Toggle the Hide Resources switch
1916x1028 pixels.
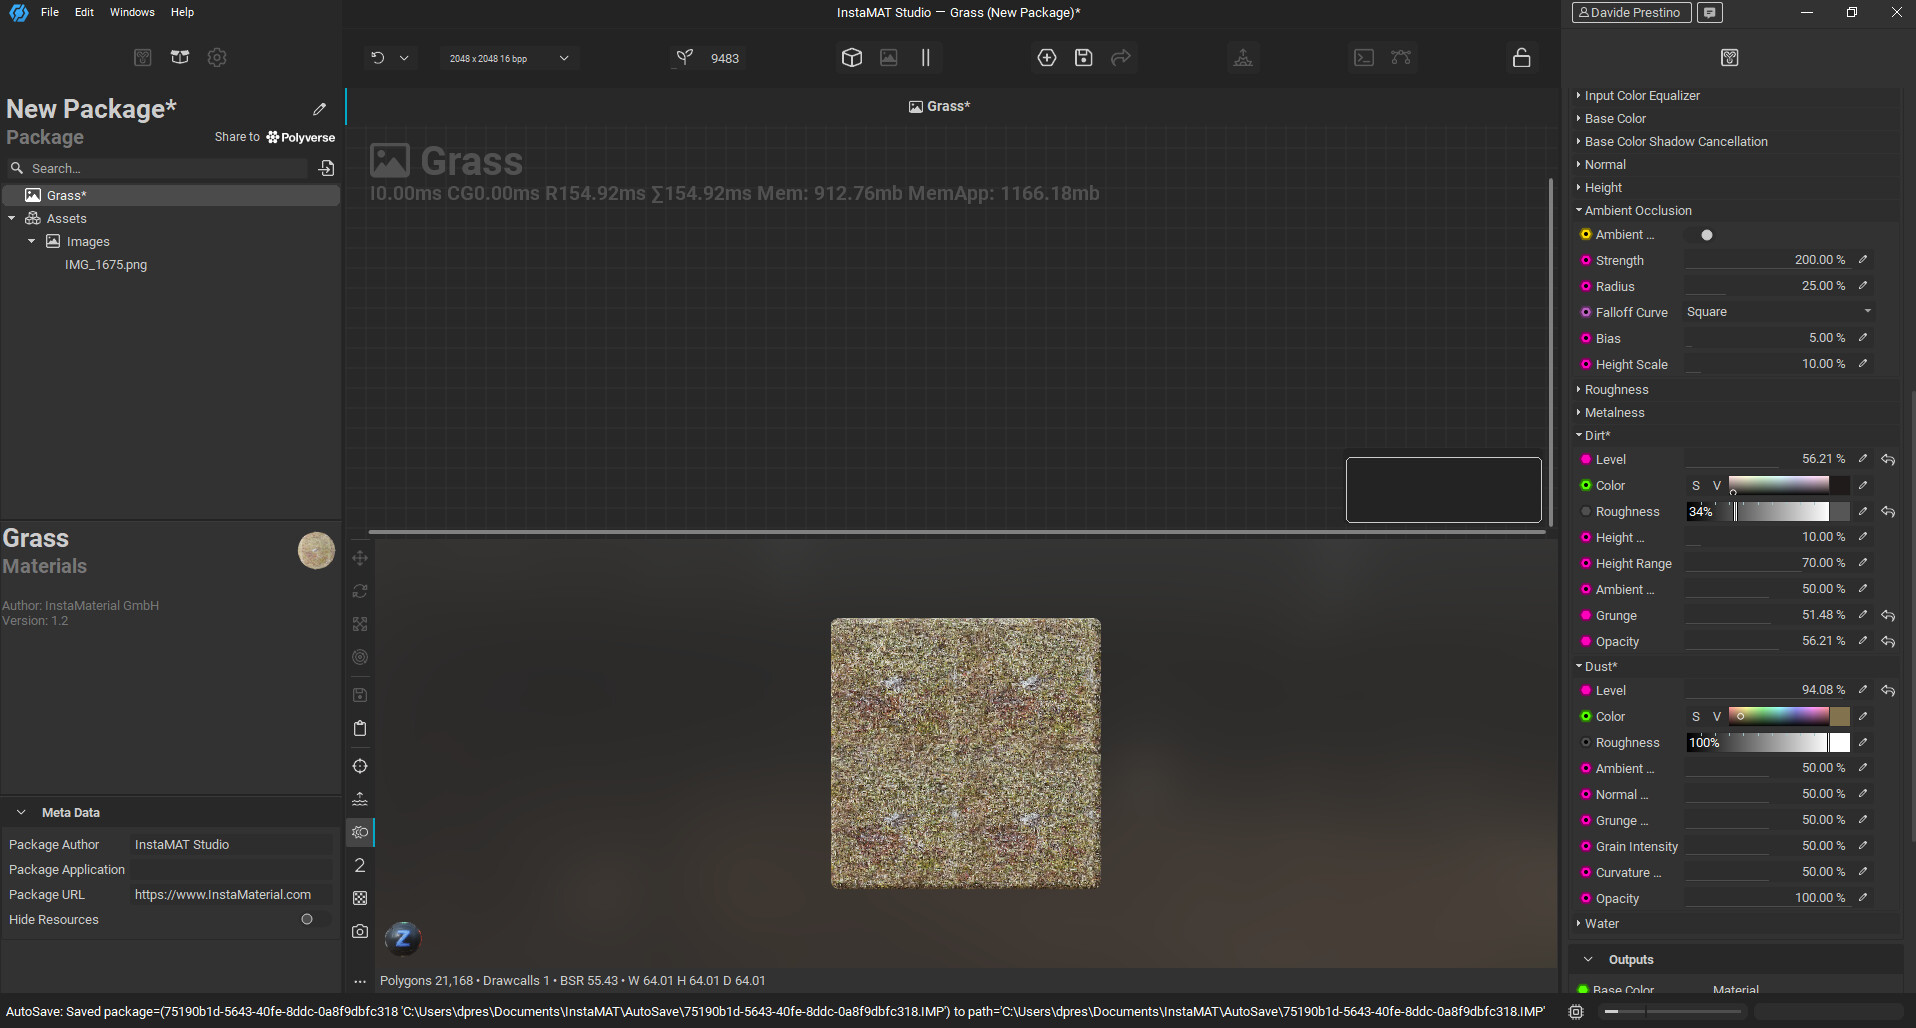pyautogui.click(x=308, y=919)
